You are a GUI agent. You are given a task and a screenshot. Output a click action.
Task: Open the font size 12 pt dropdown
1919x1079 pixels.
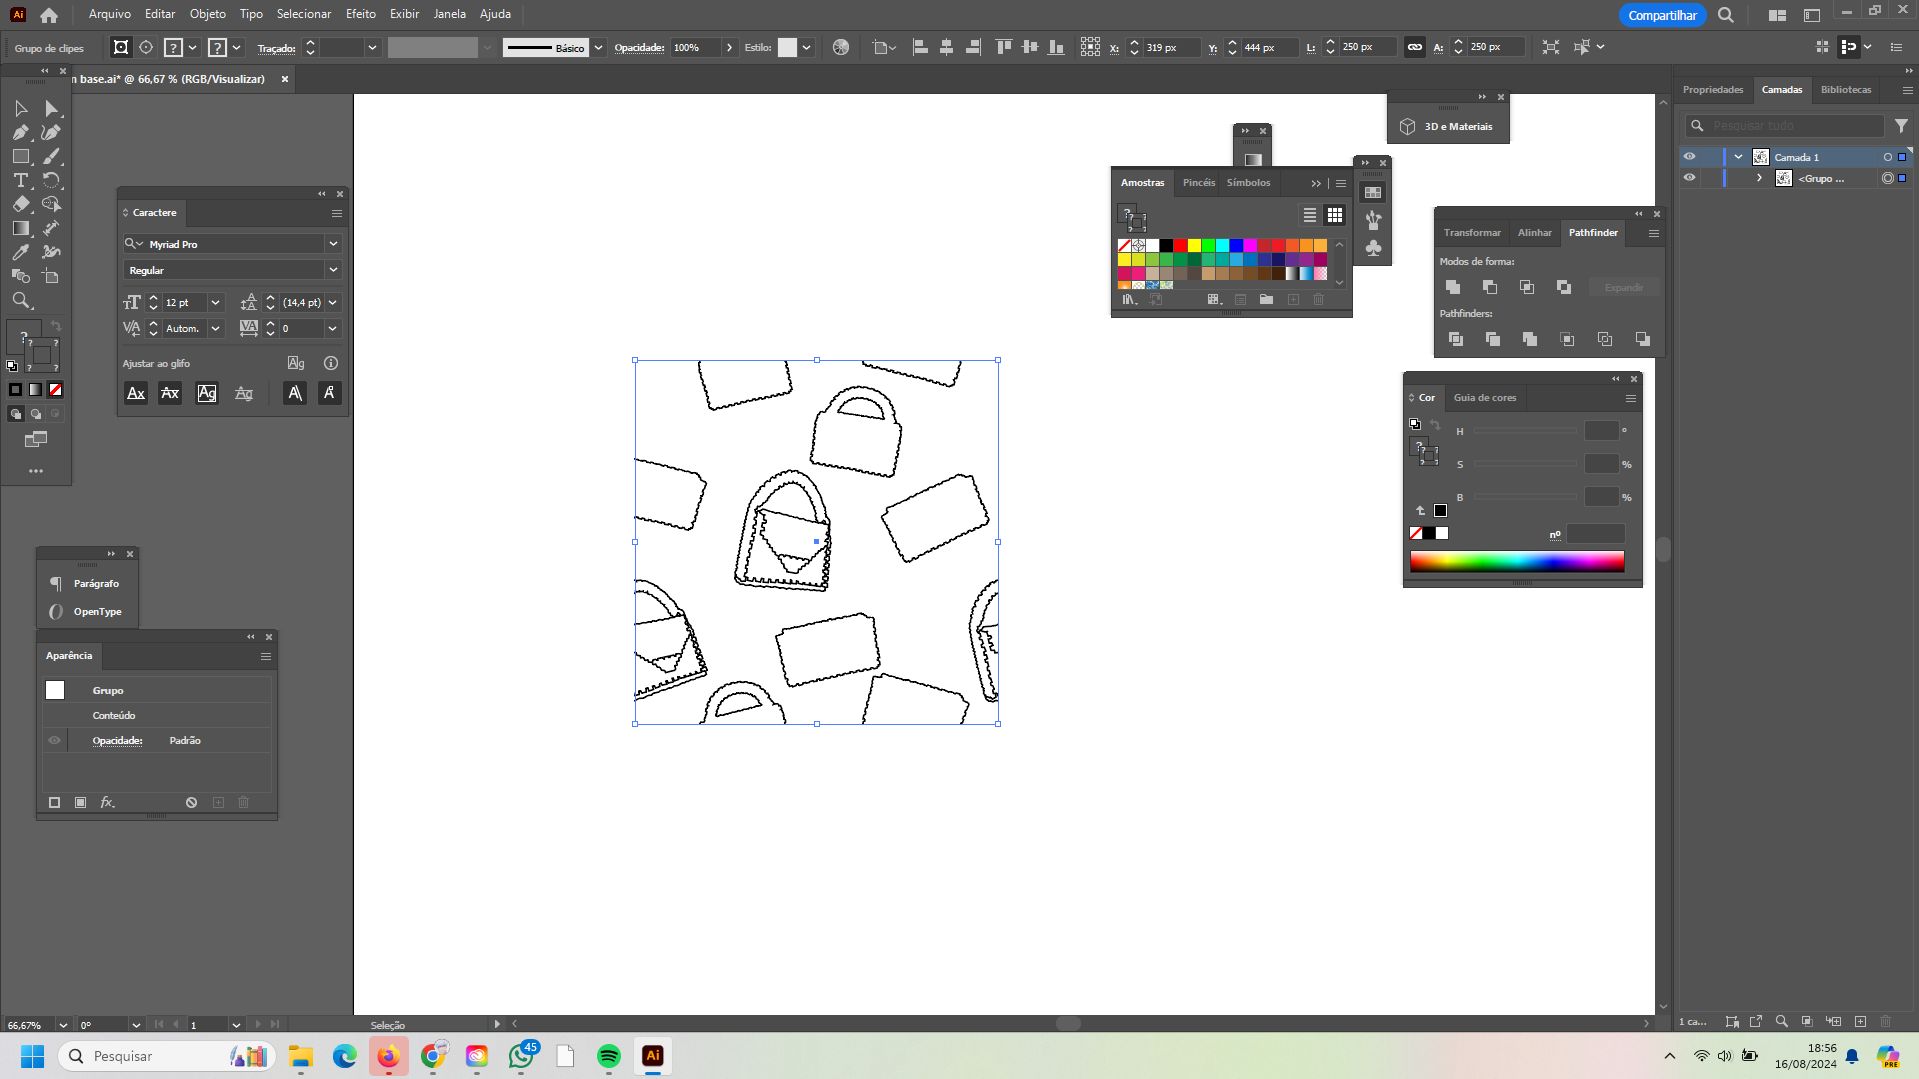click(215, 302)
